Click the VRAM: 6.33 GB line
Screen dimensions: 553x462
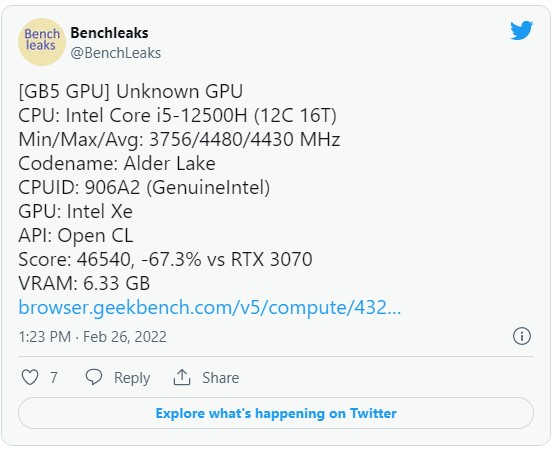[84, 283]
